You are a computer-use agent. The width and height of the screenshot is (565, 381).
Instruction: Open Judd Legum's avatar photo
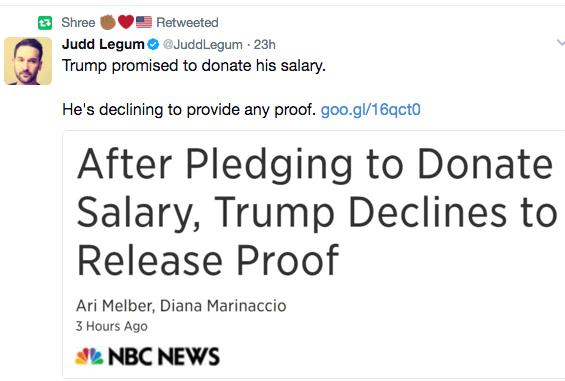(x=28, y=61)
